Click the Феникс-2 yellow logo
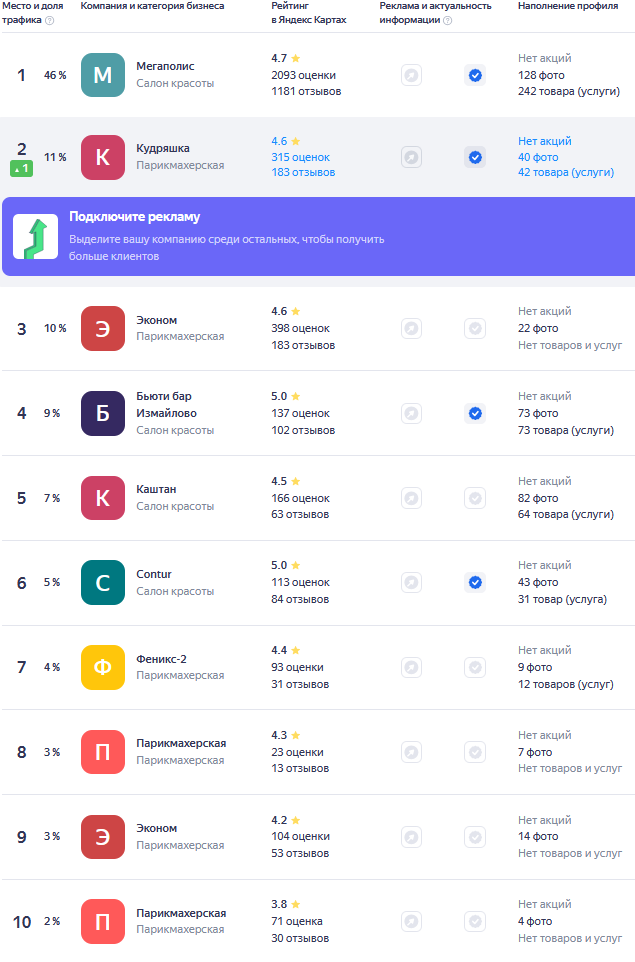 (102, 667)
